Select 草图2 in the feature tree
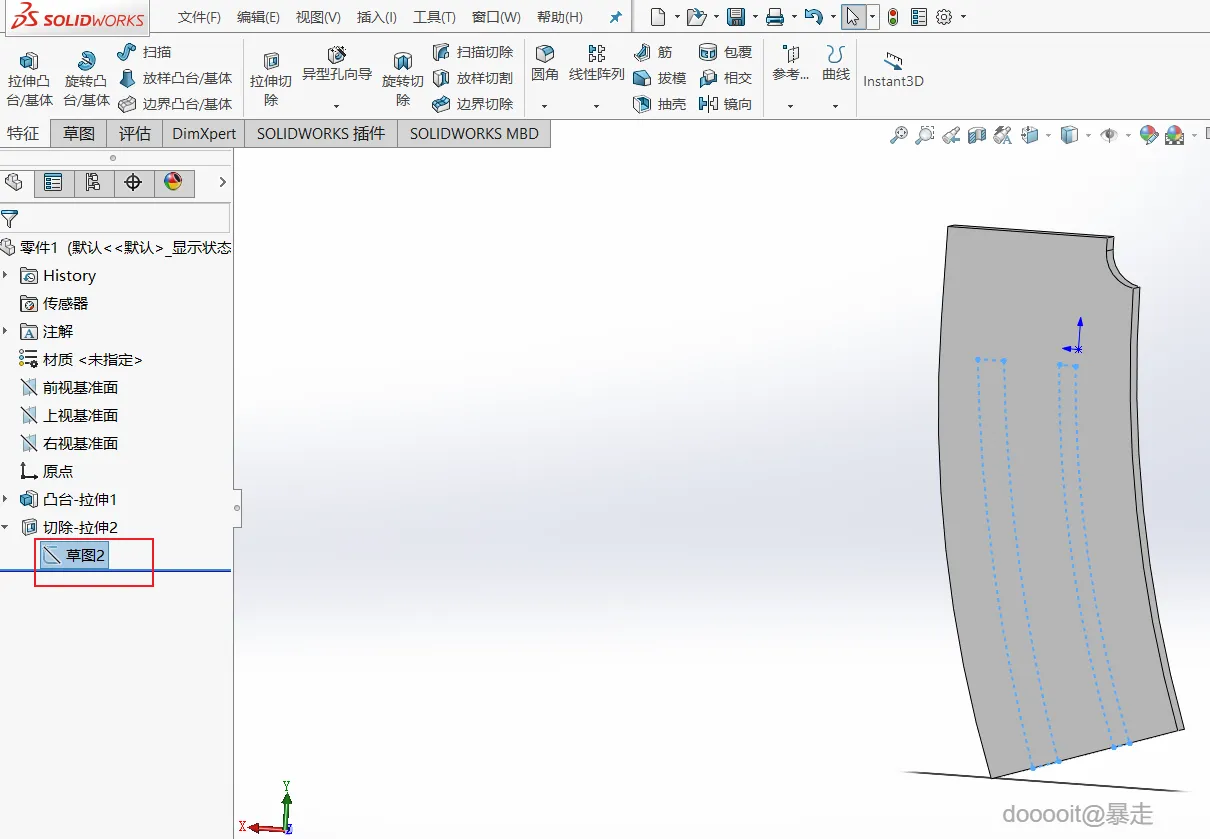This screenshot has width=1210, height=839. click(85, 555)
